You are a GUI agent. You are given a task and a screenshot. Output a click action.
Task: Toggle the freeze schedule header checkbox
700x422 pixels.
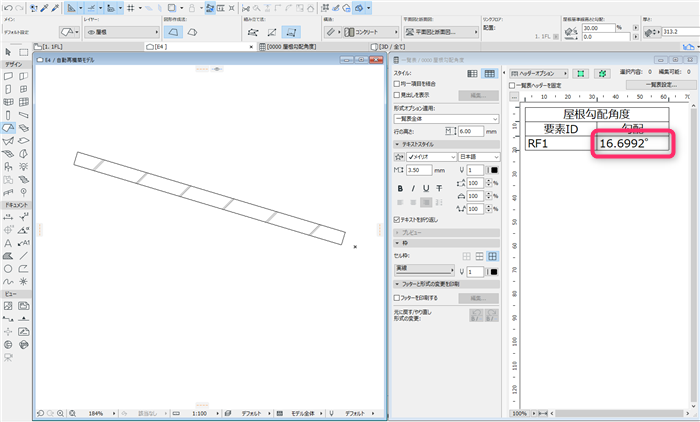point(512,85)
